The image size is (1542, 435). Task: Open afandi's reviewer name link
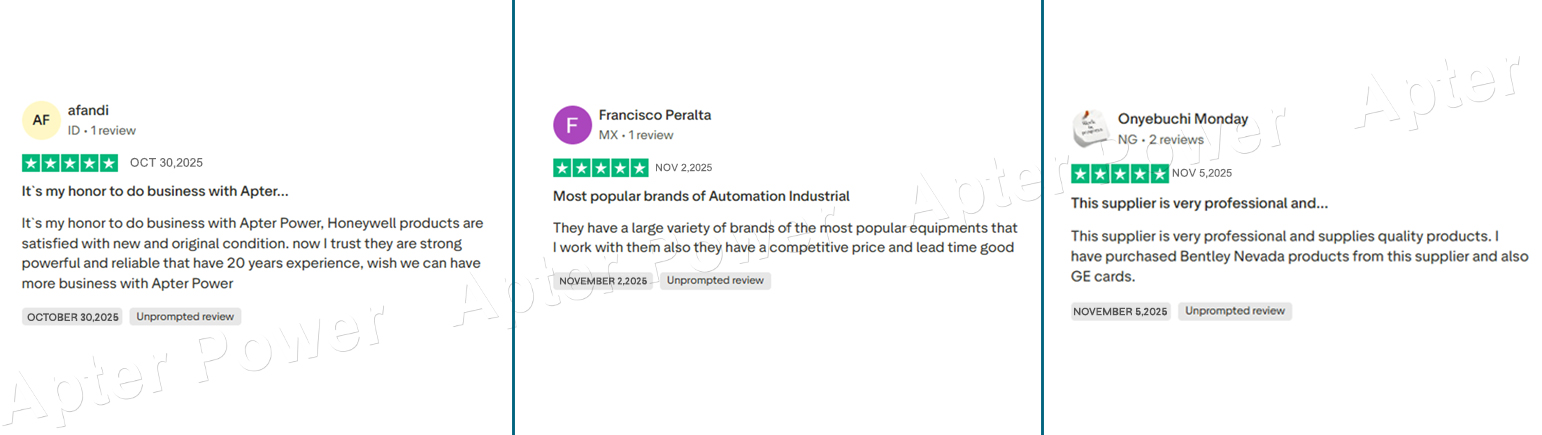click(88, 110)
